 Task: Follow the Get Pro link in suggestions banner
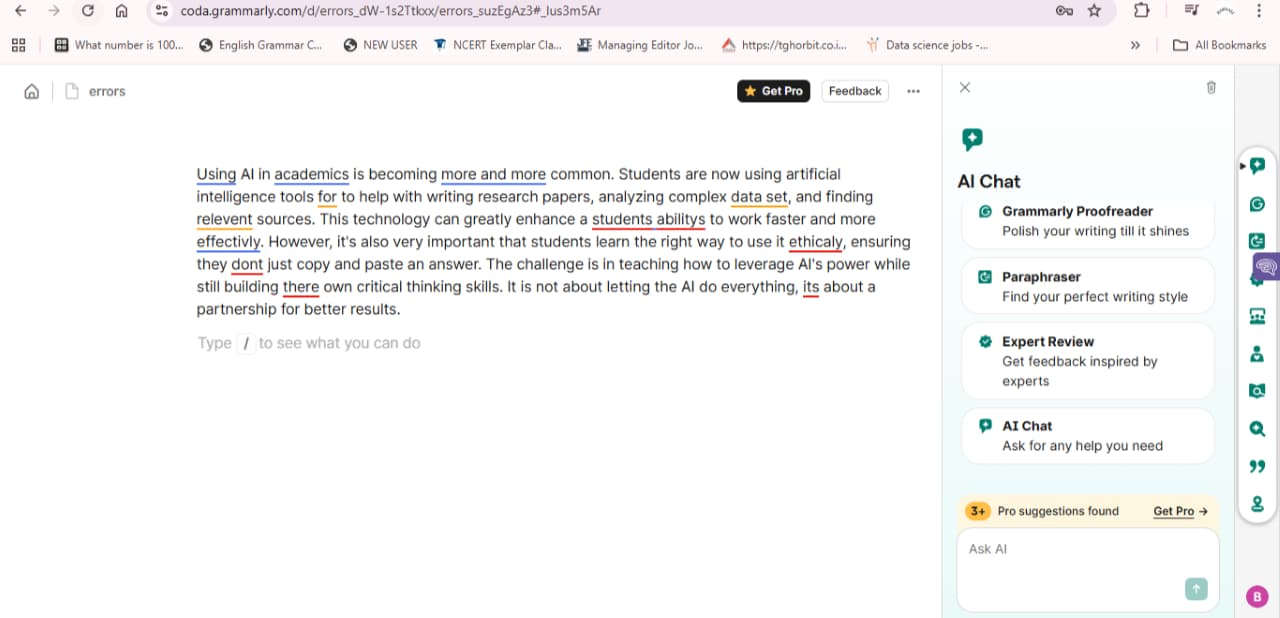point(1180,511)
